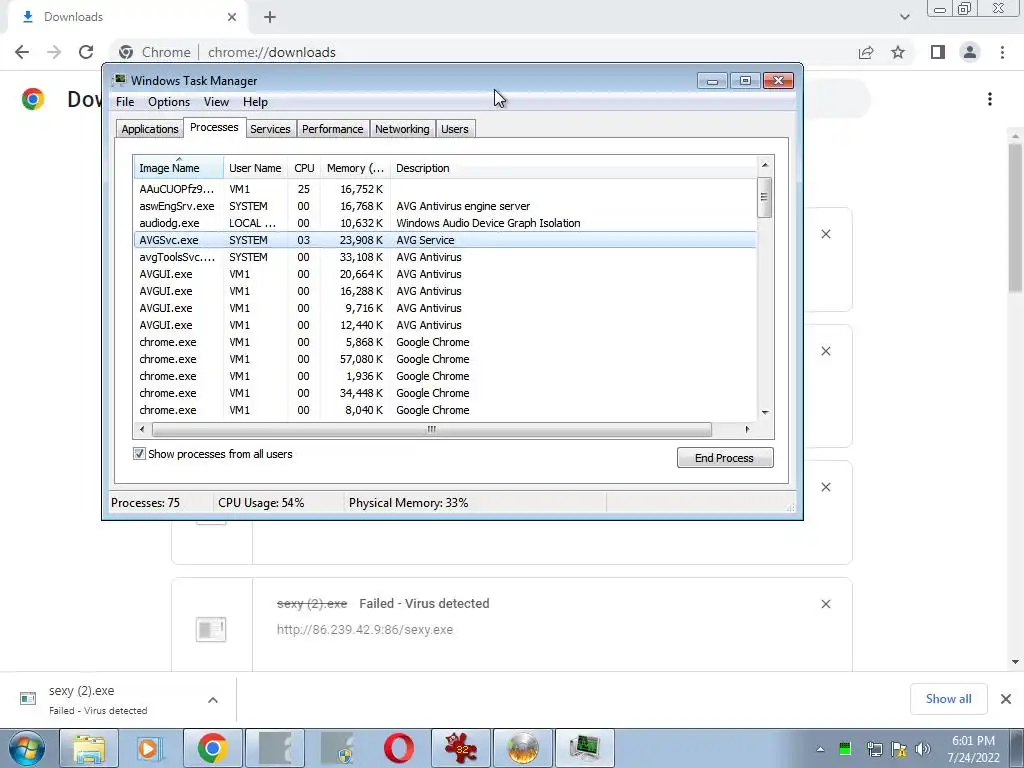Open Chrome three-dot main menu
This screenshot has width=1024, height=768.
click(1002, 52)
